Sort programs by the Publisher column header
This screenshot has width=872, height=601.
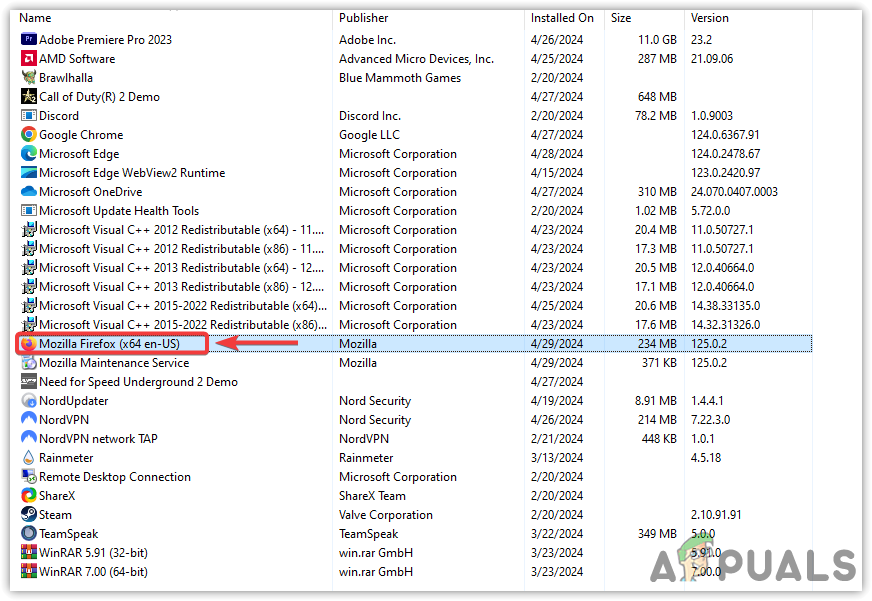(x=364, y=18)
